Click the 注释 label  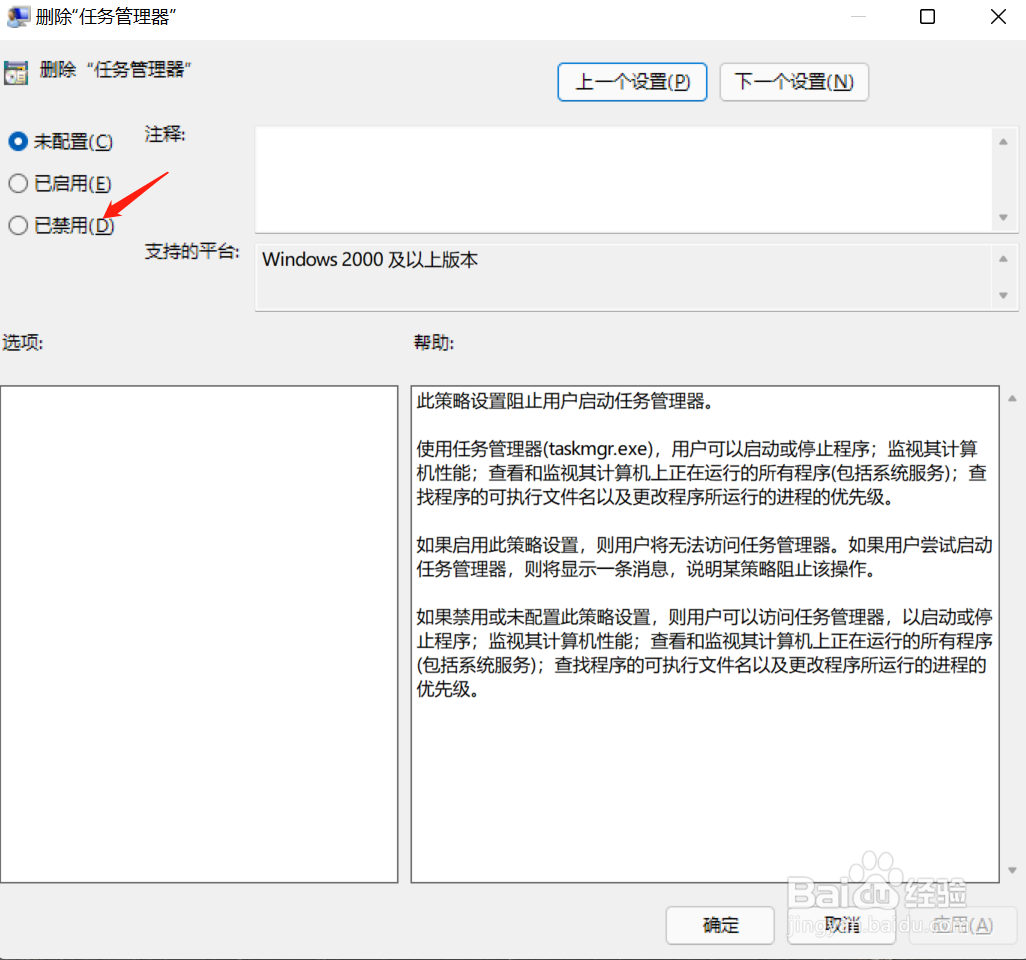pos(165,134)
